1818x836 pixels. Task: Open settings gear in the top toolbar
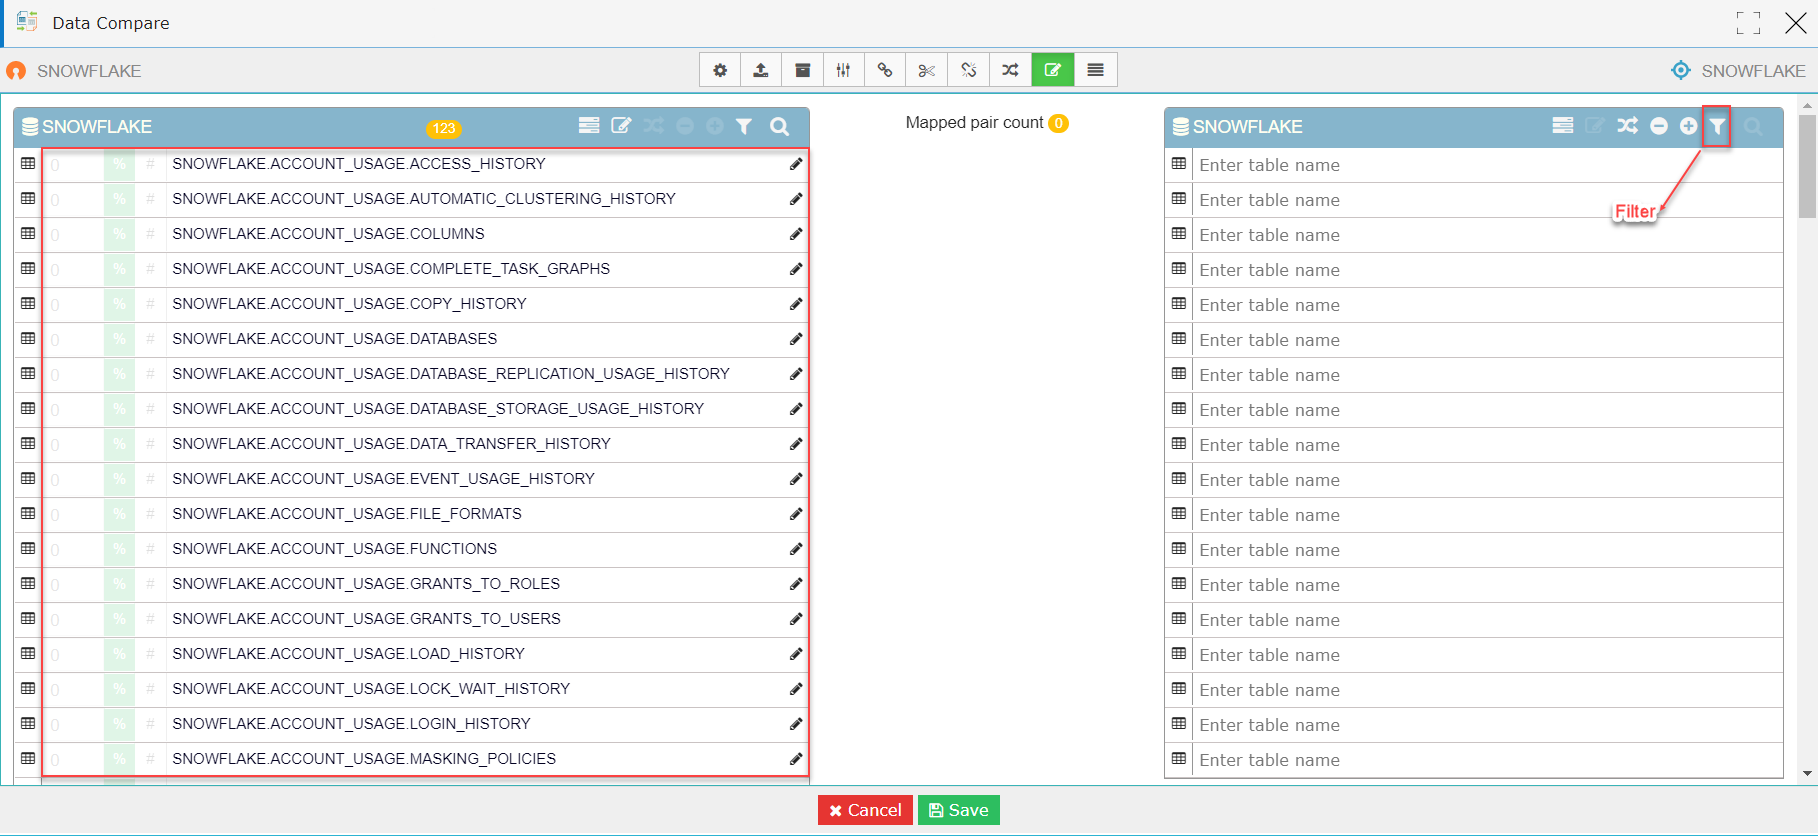coord(720,70)
